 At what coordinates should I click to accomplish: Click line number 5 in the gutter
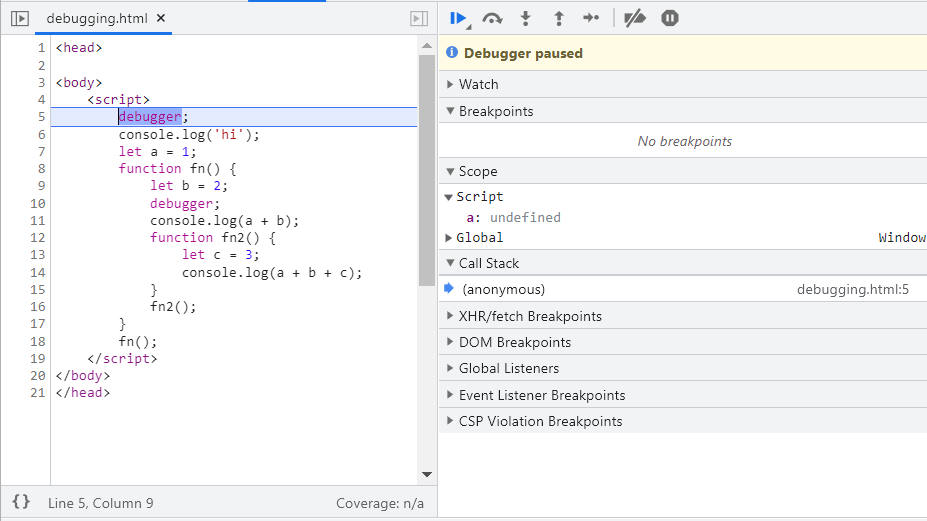[x=41, y=117]
